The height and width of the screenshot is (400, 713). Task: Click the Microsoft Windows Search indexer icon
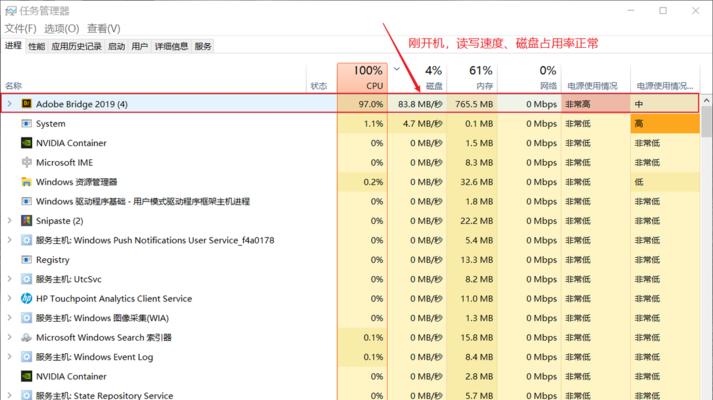[26, 338]
